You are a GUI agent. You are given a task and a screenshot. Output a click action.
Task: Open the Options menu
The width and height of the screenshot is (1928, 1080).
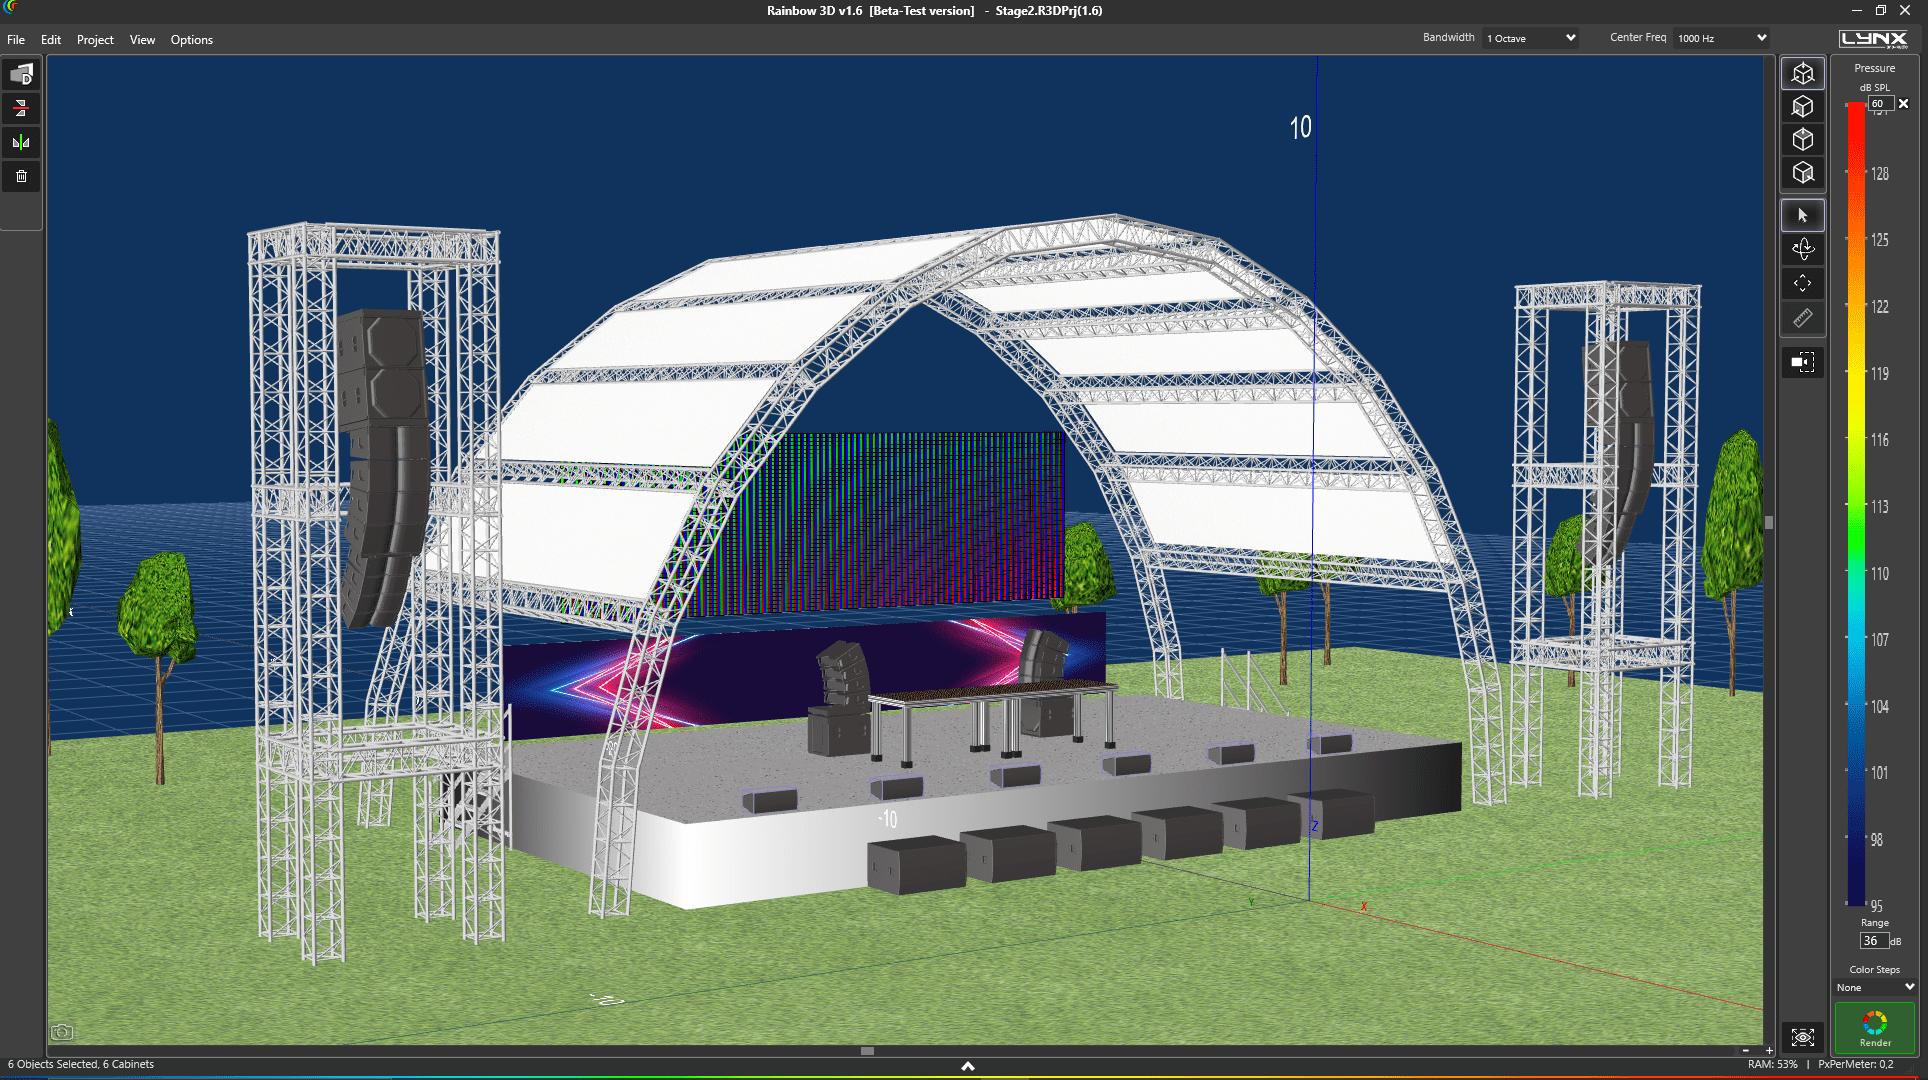pyautogui.click(x=191, y=40)
